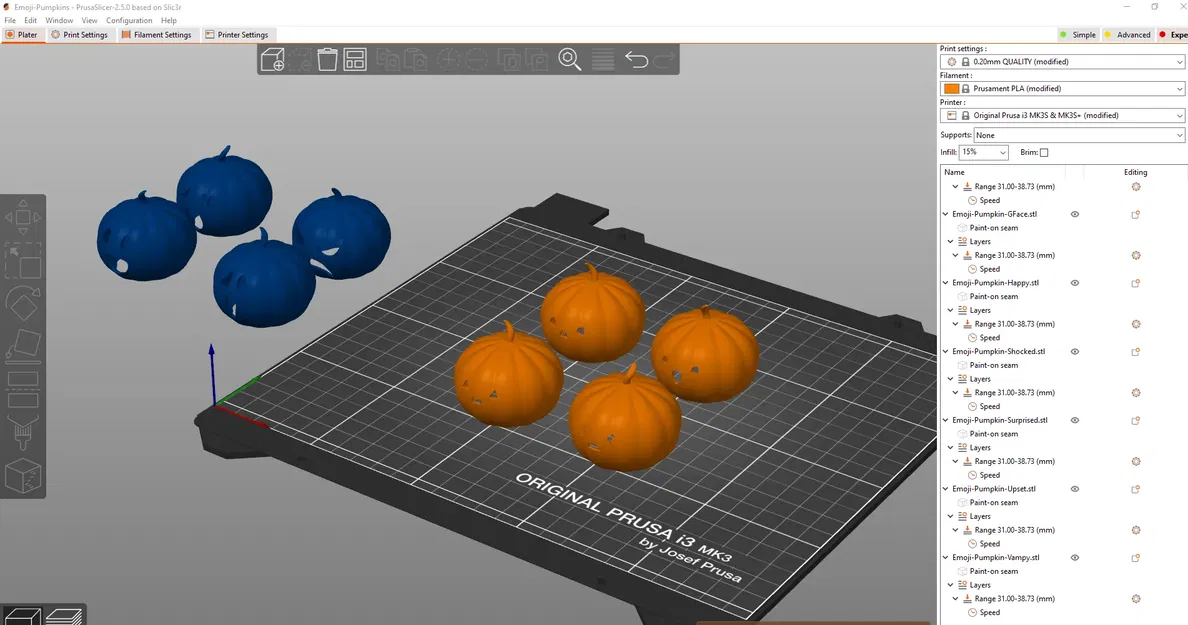Screen dimensions: 1188x625
Task: Collapse the Emoji-Pumpkin-GFace.stl tree node
Action: tap(946, 214)
